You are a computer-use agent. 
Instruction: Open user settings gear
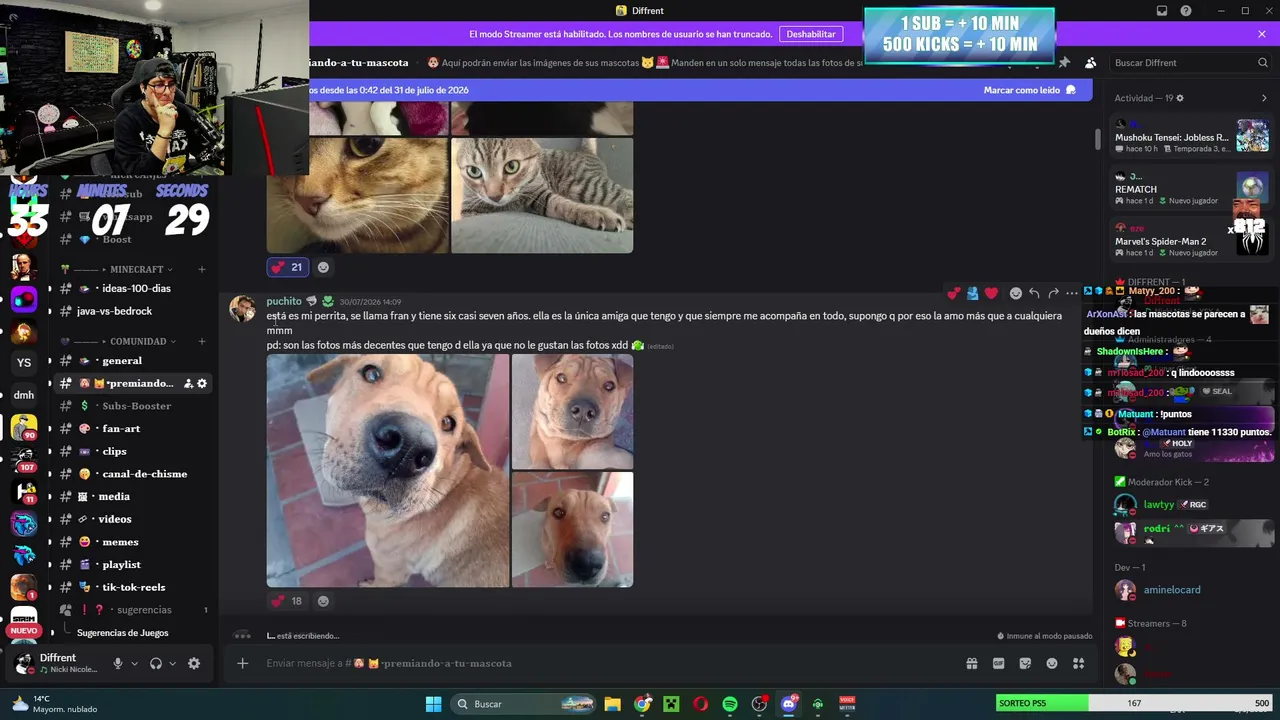(194, 663)
